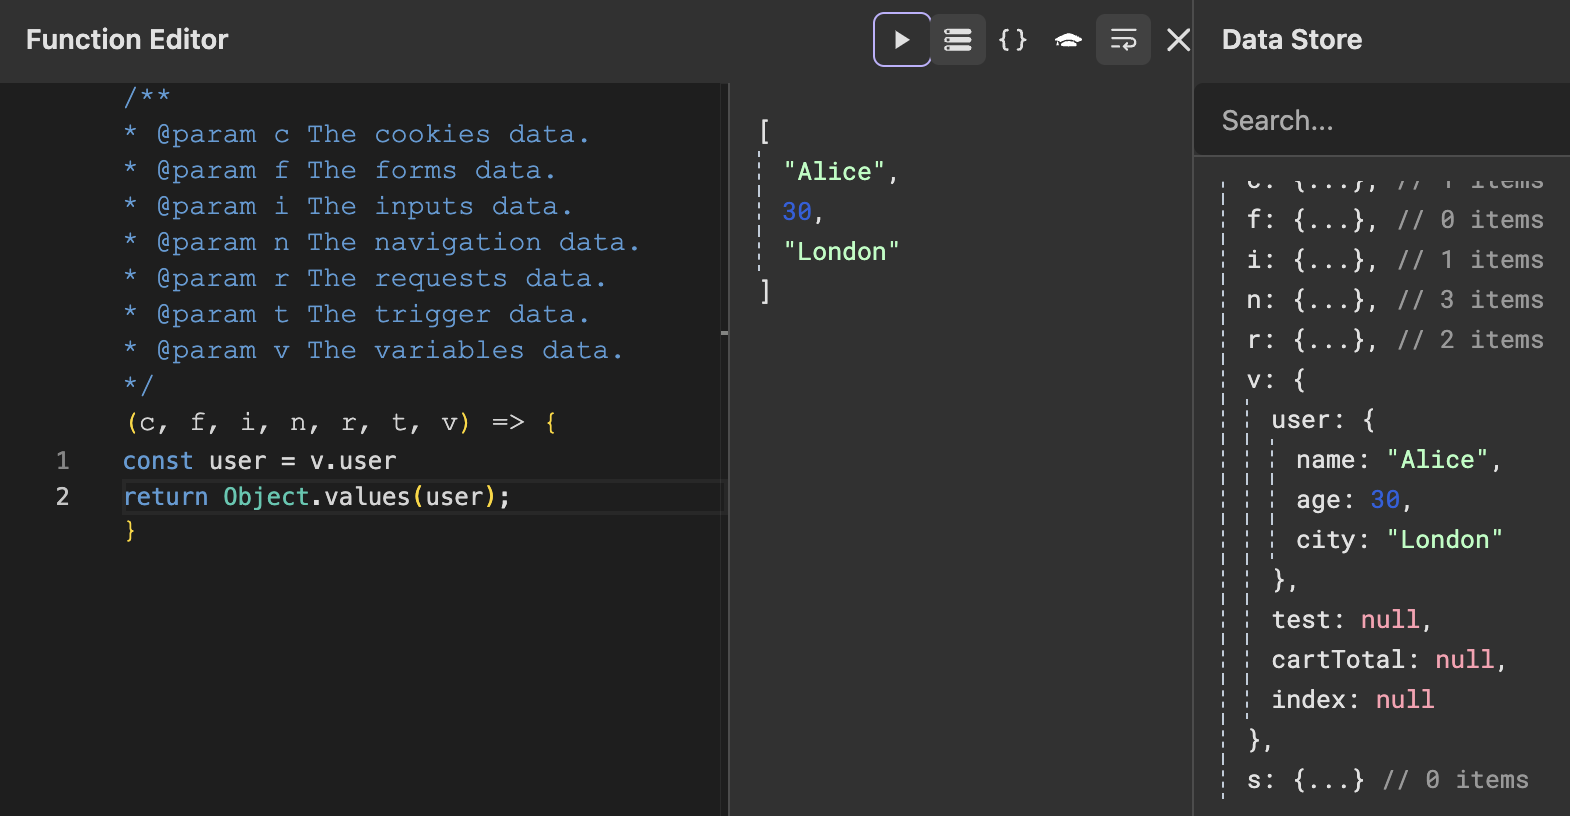Expand the s: {...} entry

pyautogui.click(x=1388, y=780)
